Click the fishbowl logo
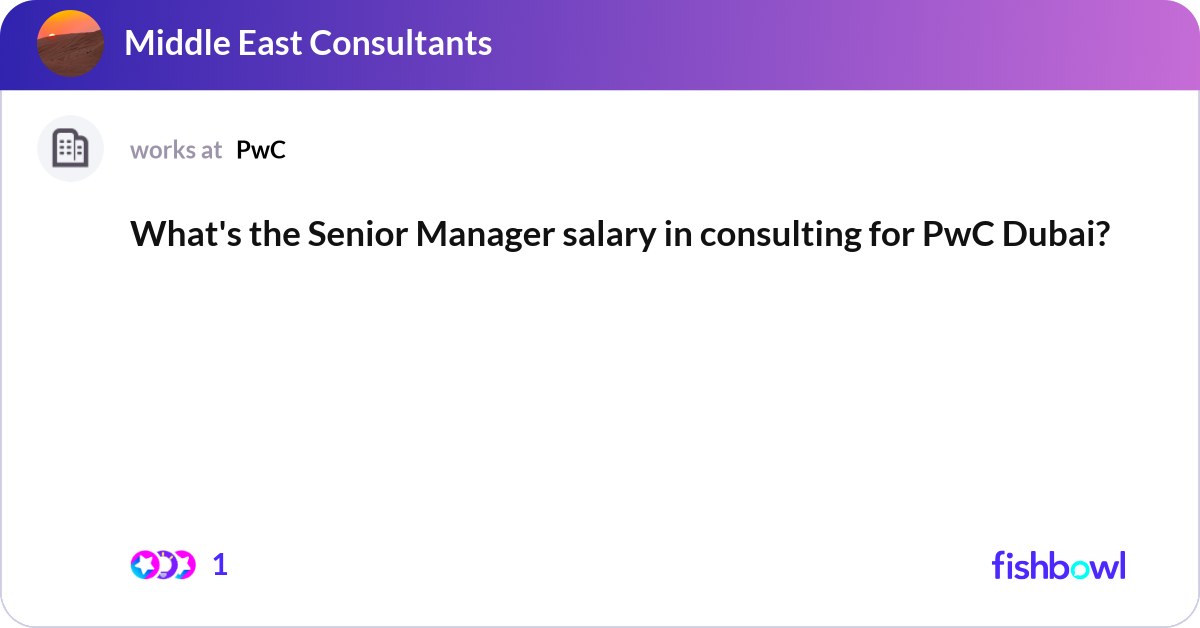Image resolution: width=1200 pixels, height=628 pixels. pyautogui.click(x=1058, y=565)
